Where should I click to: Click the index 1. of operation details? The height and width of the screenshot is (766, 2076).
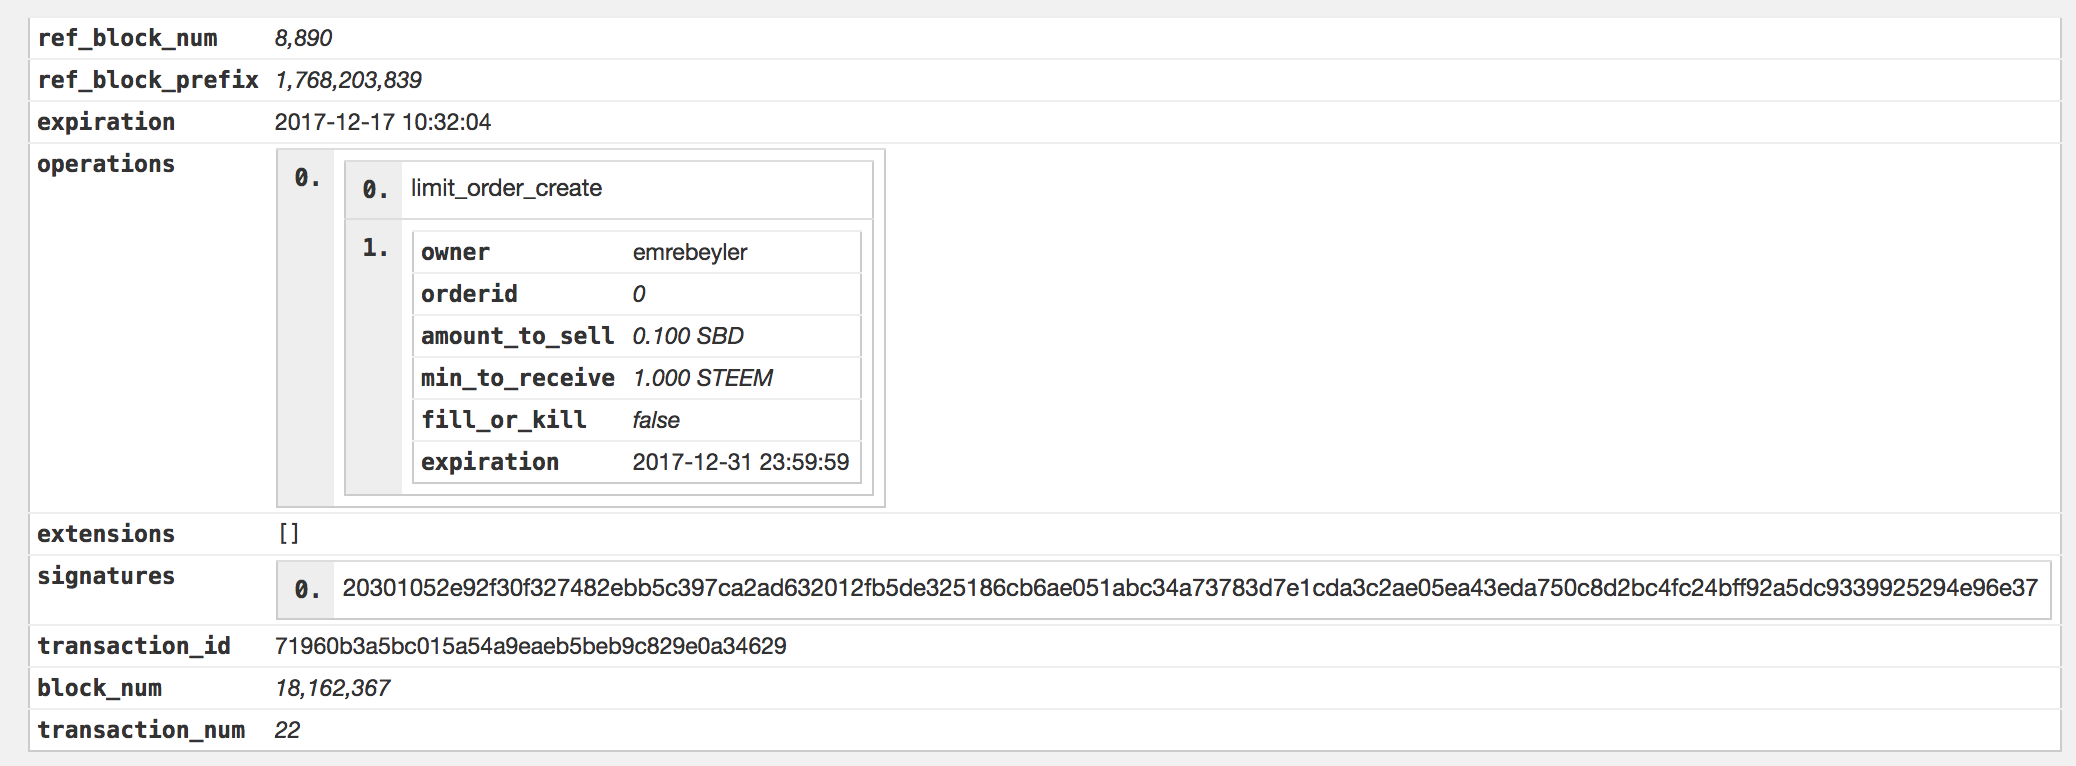click(x=375, y=248)
